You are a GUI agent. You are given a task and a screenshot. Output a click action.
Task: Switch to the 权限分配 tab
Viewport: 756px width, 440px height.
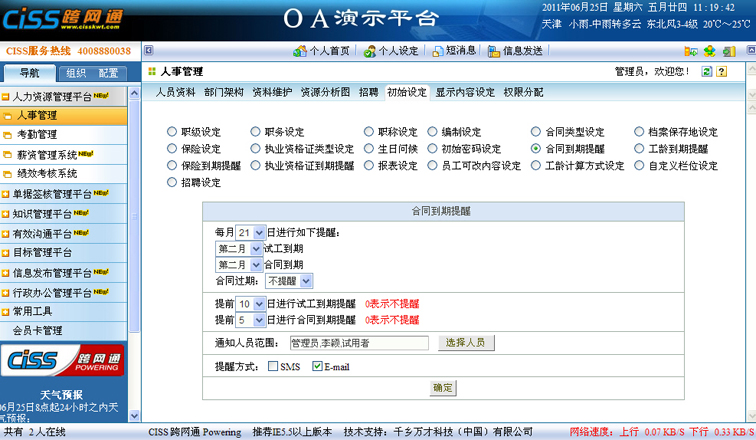524,92
